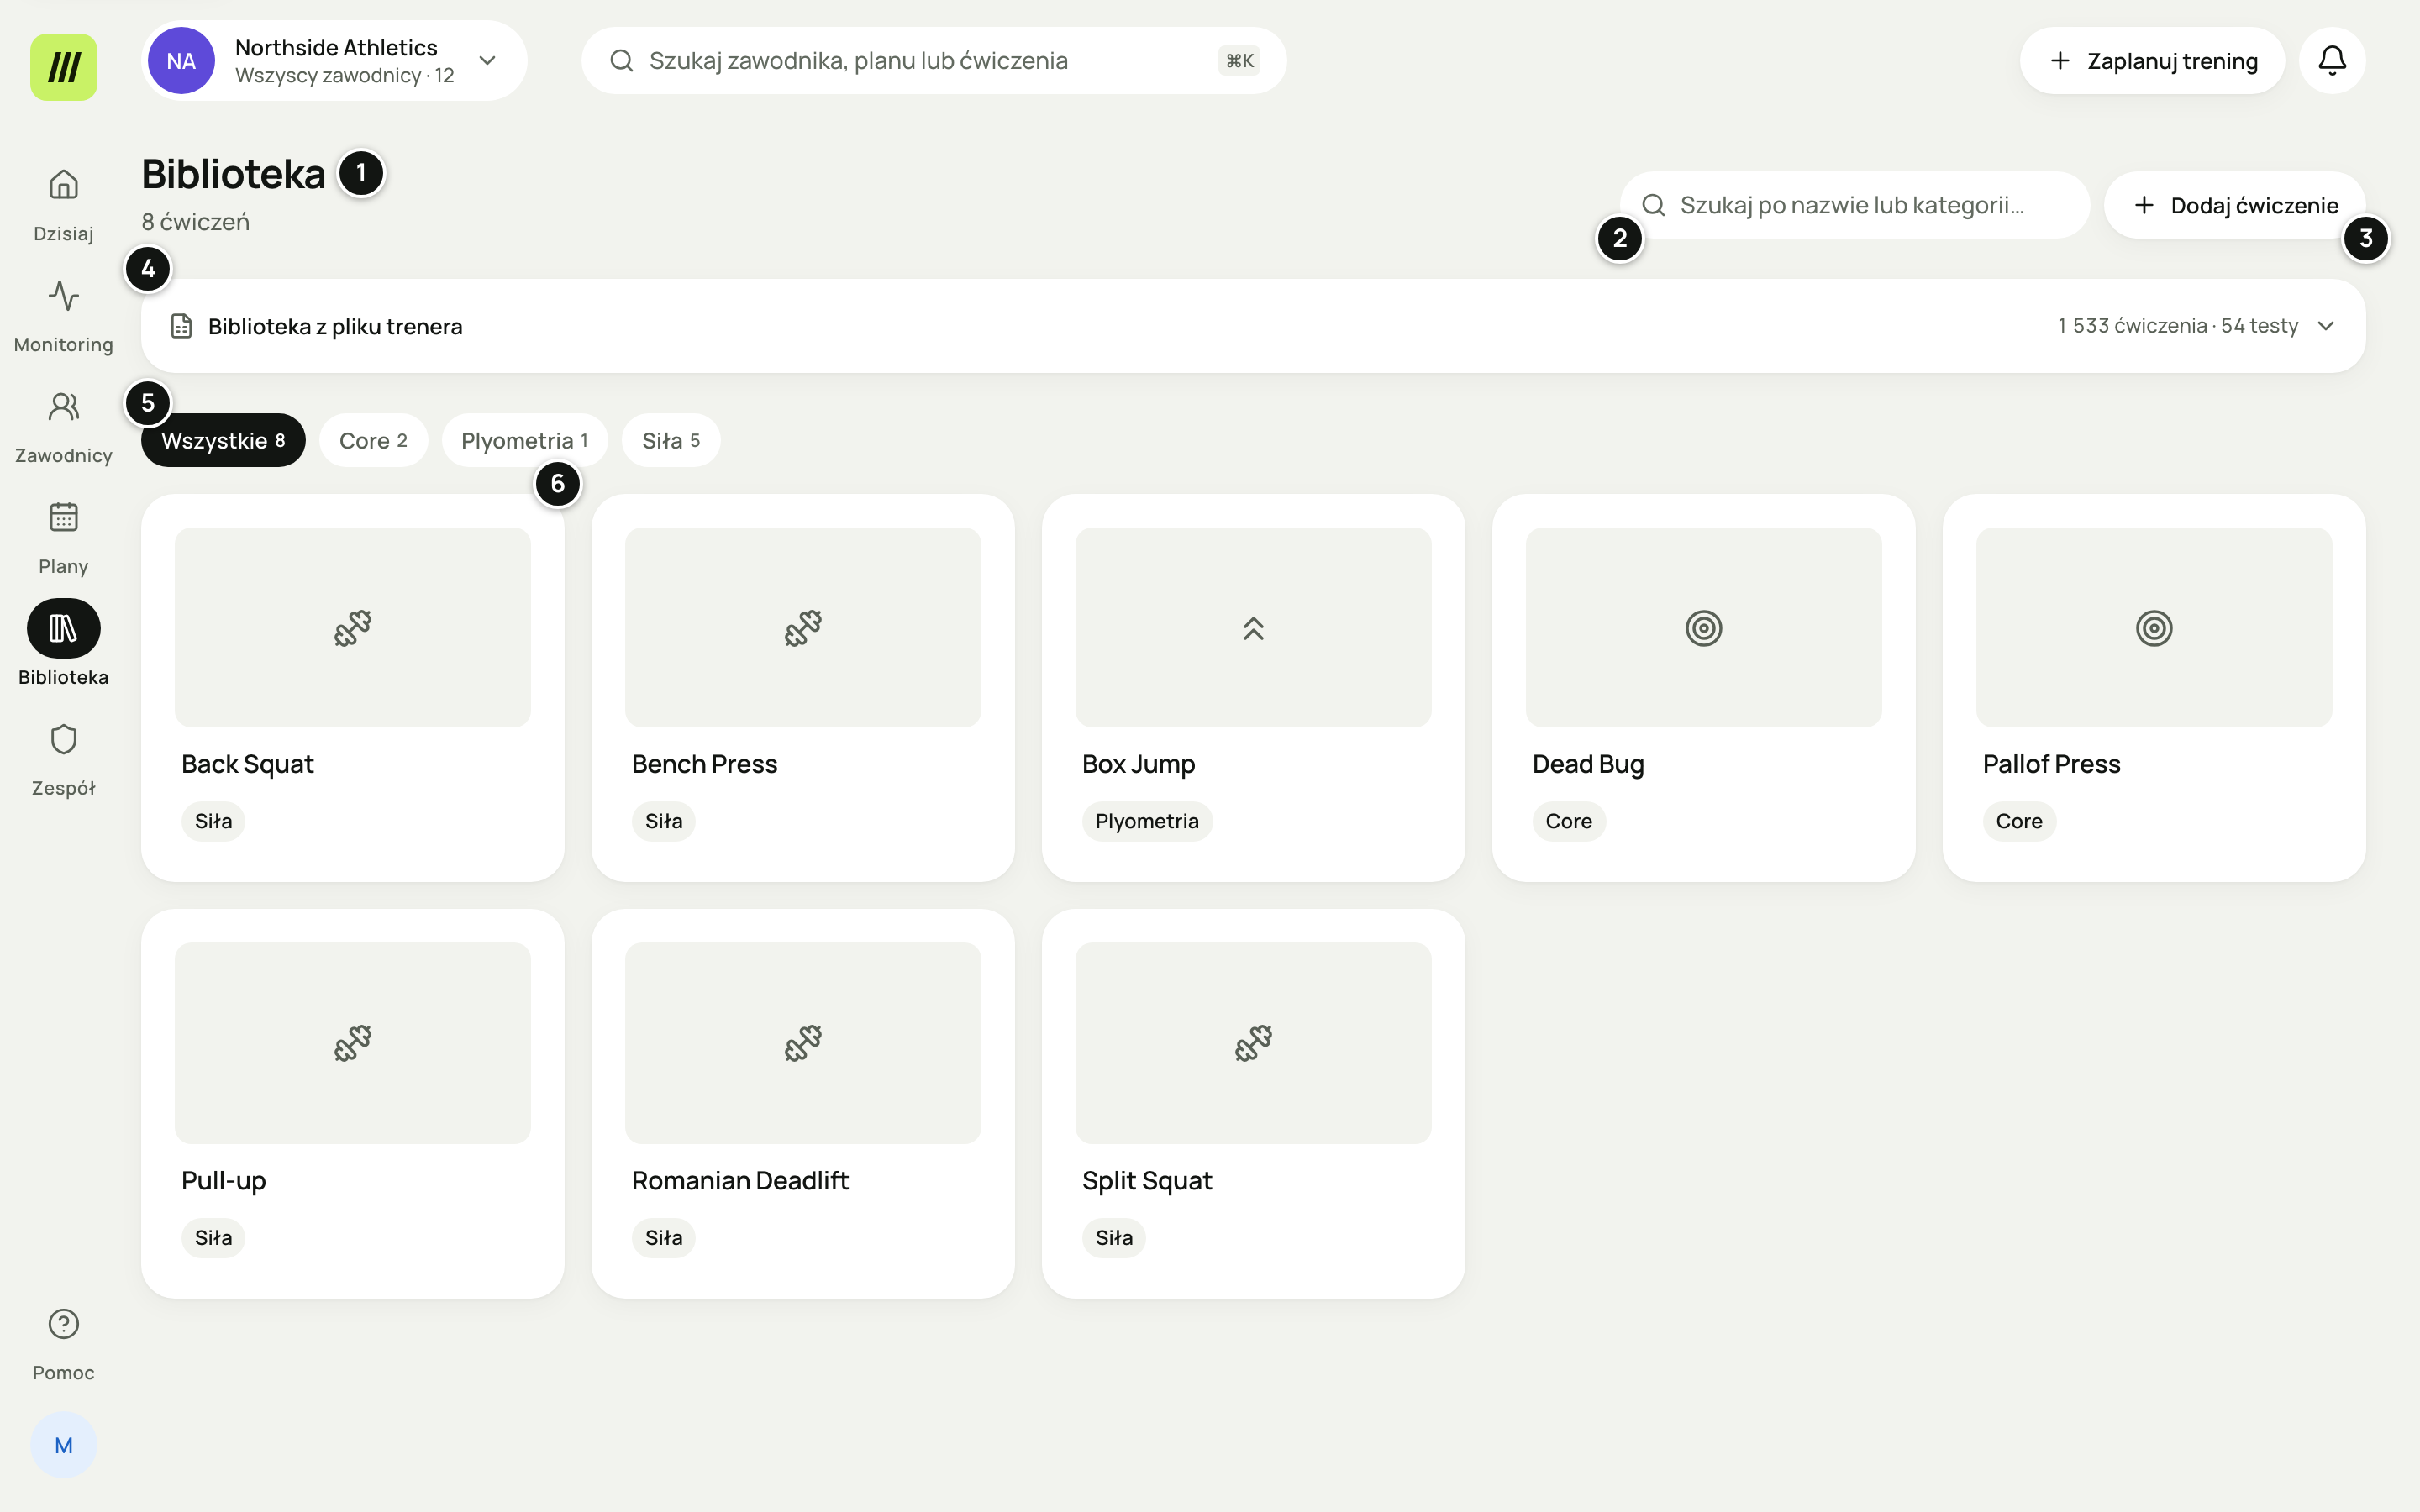2420x1512 pixels.
Task: Filter by Core category
Action: [x=373, y=440]
